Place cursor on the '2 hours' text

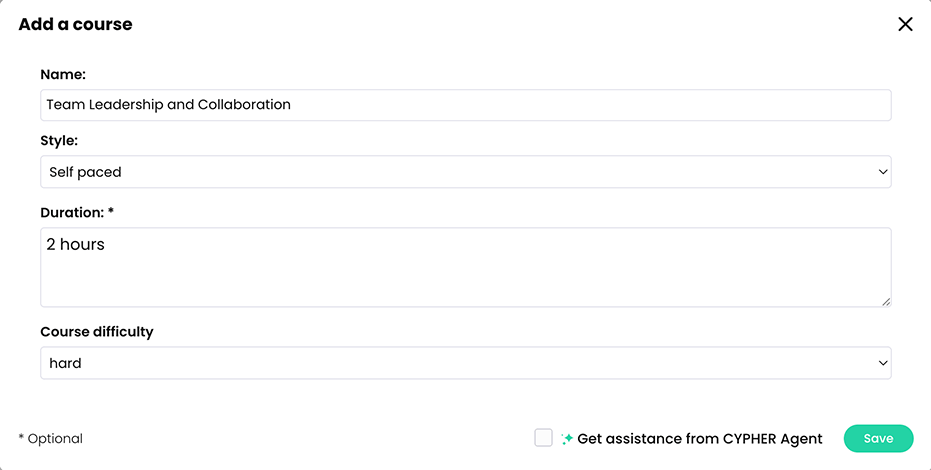click(76, 244)
